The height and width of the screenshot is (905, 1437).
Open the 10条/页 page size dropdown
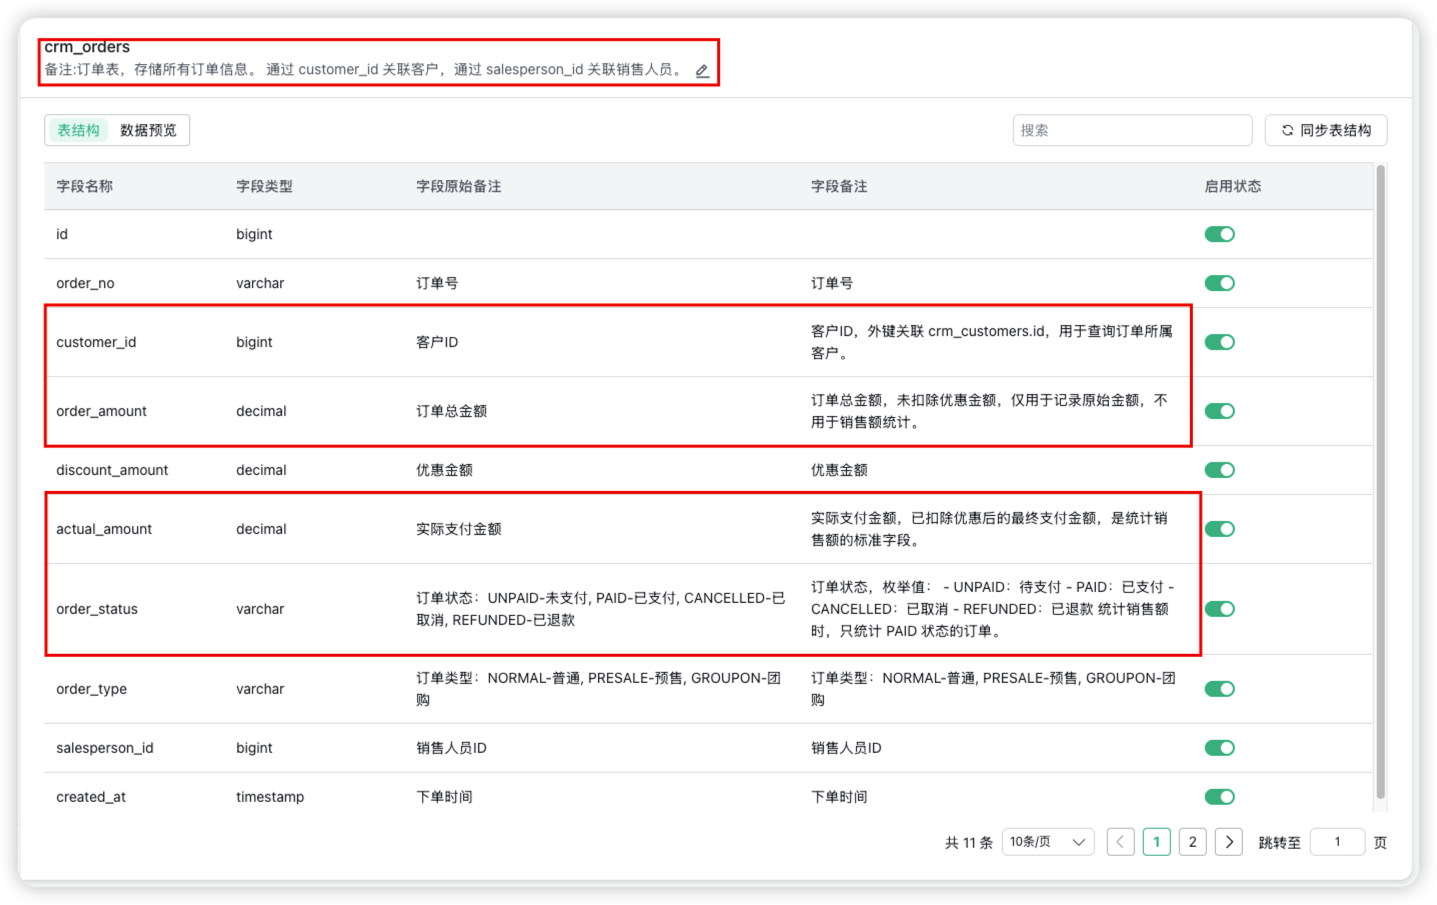[x=1046, y=841]
